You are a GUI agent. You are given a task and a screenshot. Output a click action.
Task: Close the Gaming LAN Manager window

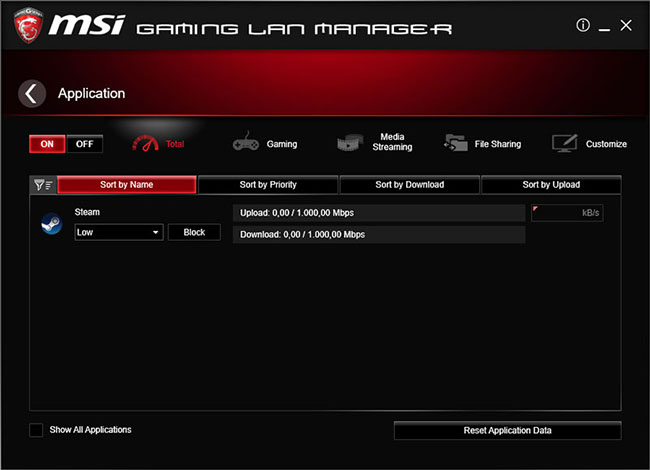[x=626, y=25]
